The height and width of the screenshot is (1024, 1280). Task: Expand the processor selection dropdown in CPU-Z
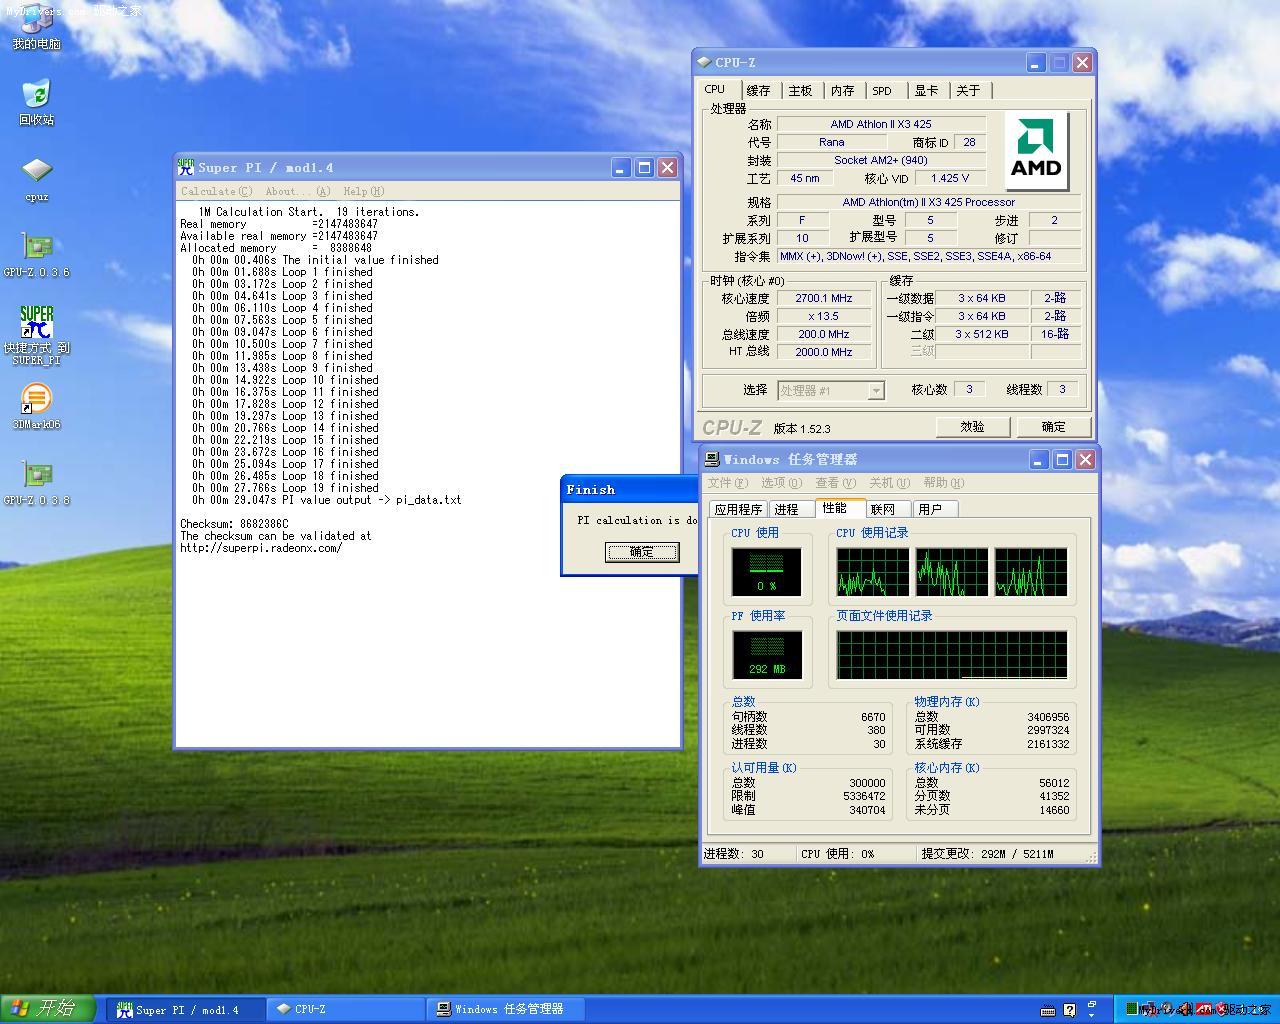point(876,391)
